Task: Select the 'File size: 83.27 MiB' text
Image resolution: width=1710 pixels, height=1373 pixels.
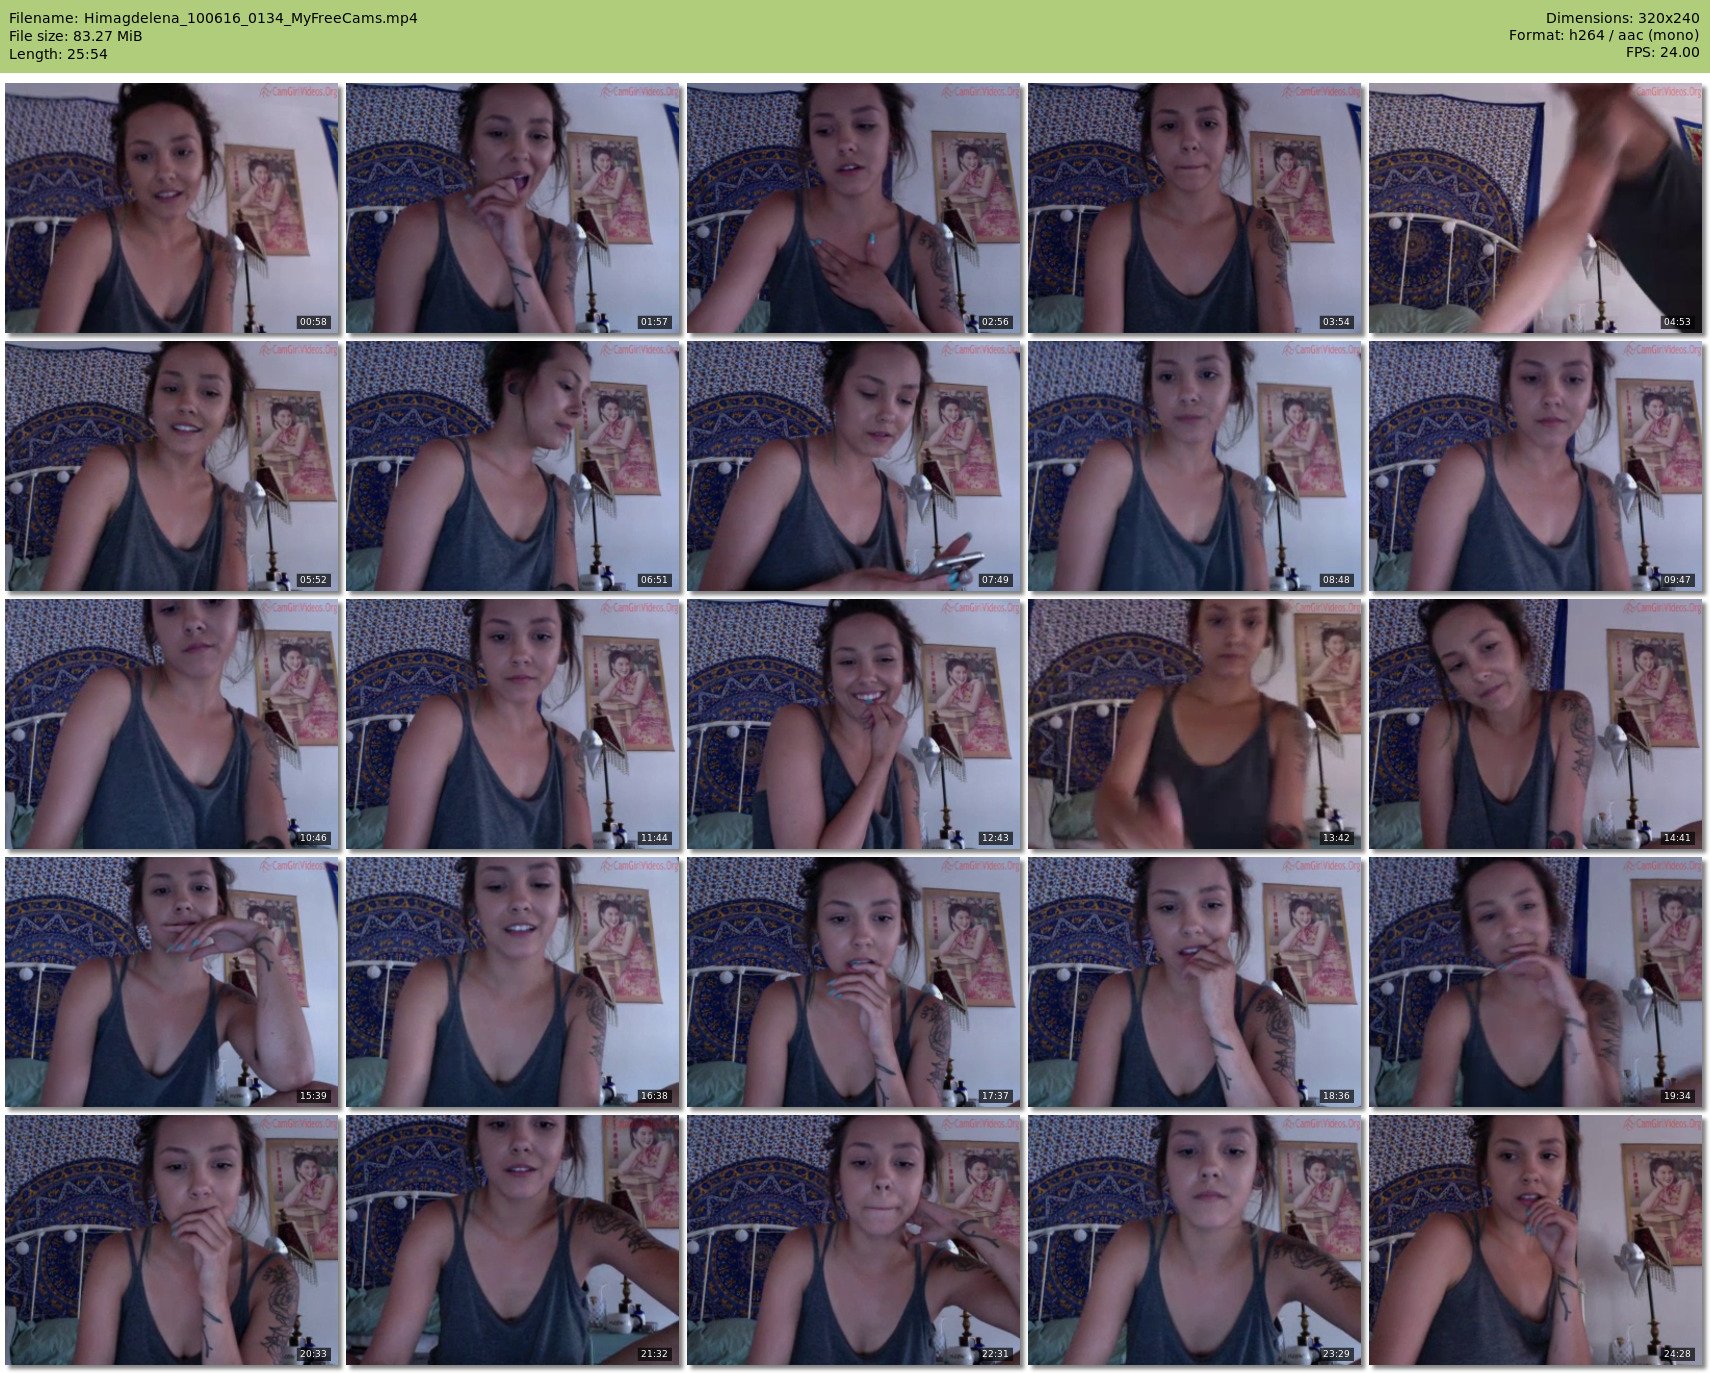Action: click(76, 36)
